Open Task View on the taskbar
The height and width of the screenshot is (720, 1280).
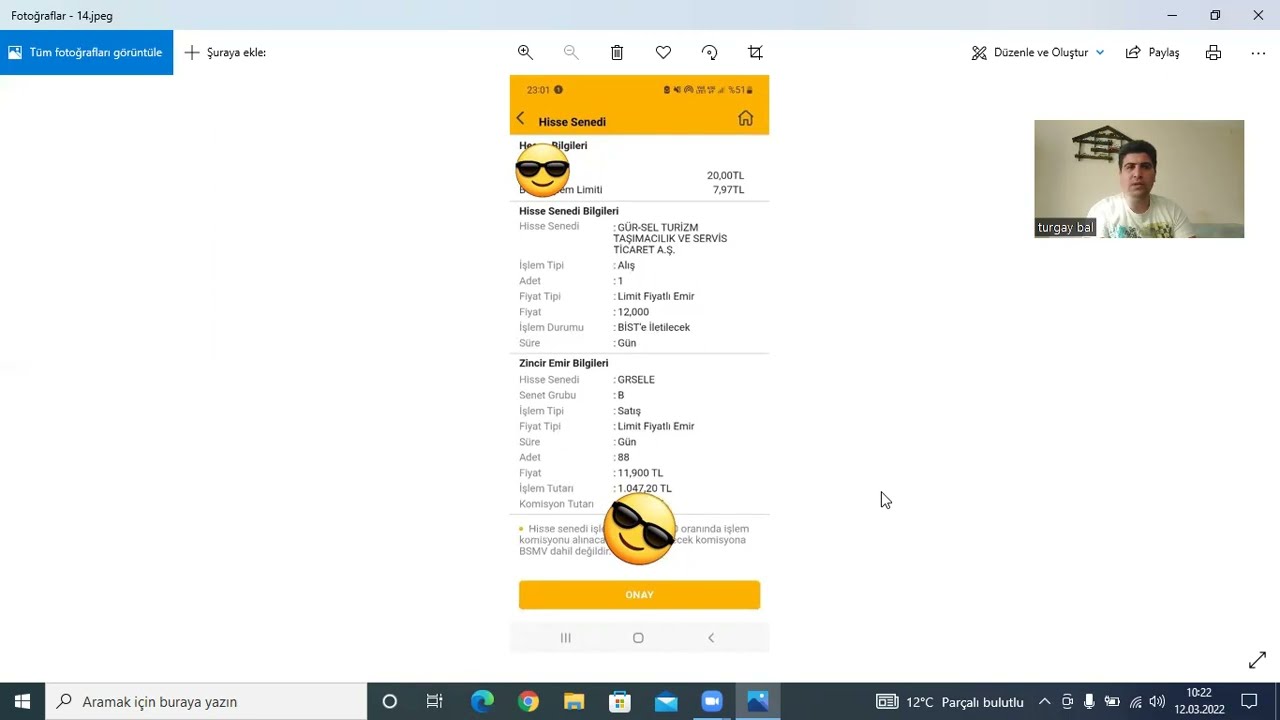point(435,701)
